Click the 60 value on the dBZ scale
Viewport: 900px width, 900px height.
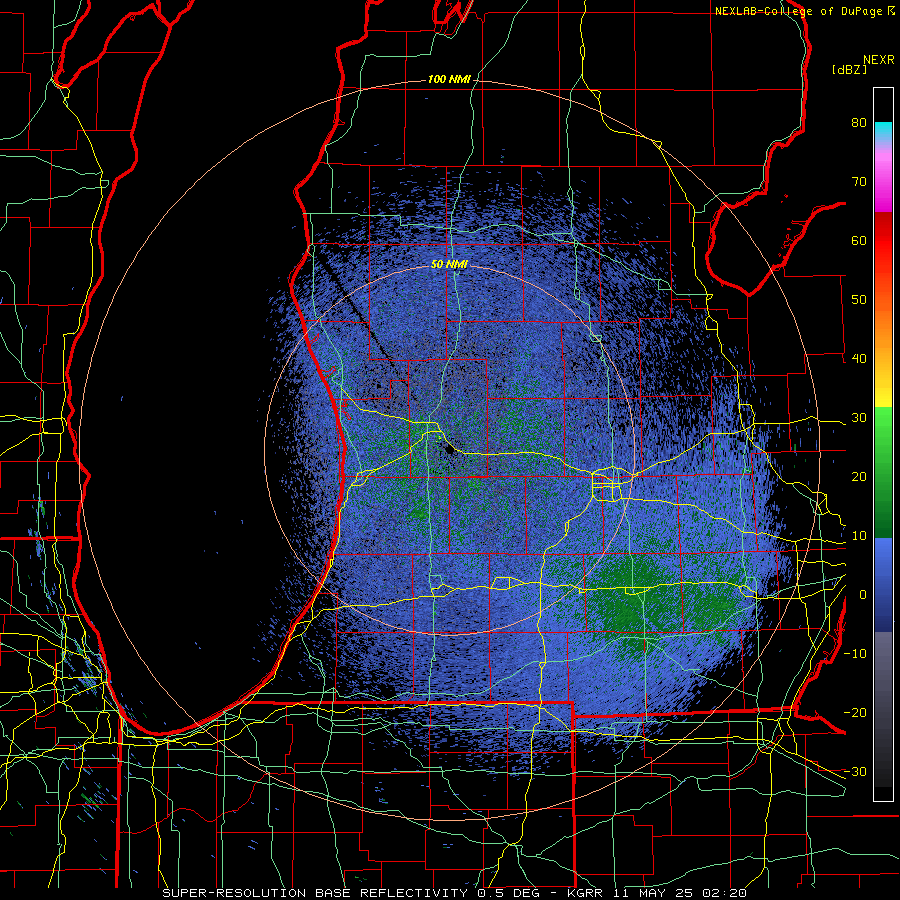859,240
